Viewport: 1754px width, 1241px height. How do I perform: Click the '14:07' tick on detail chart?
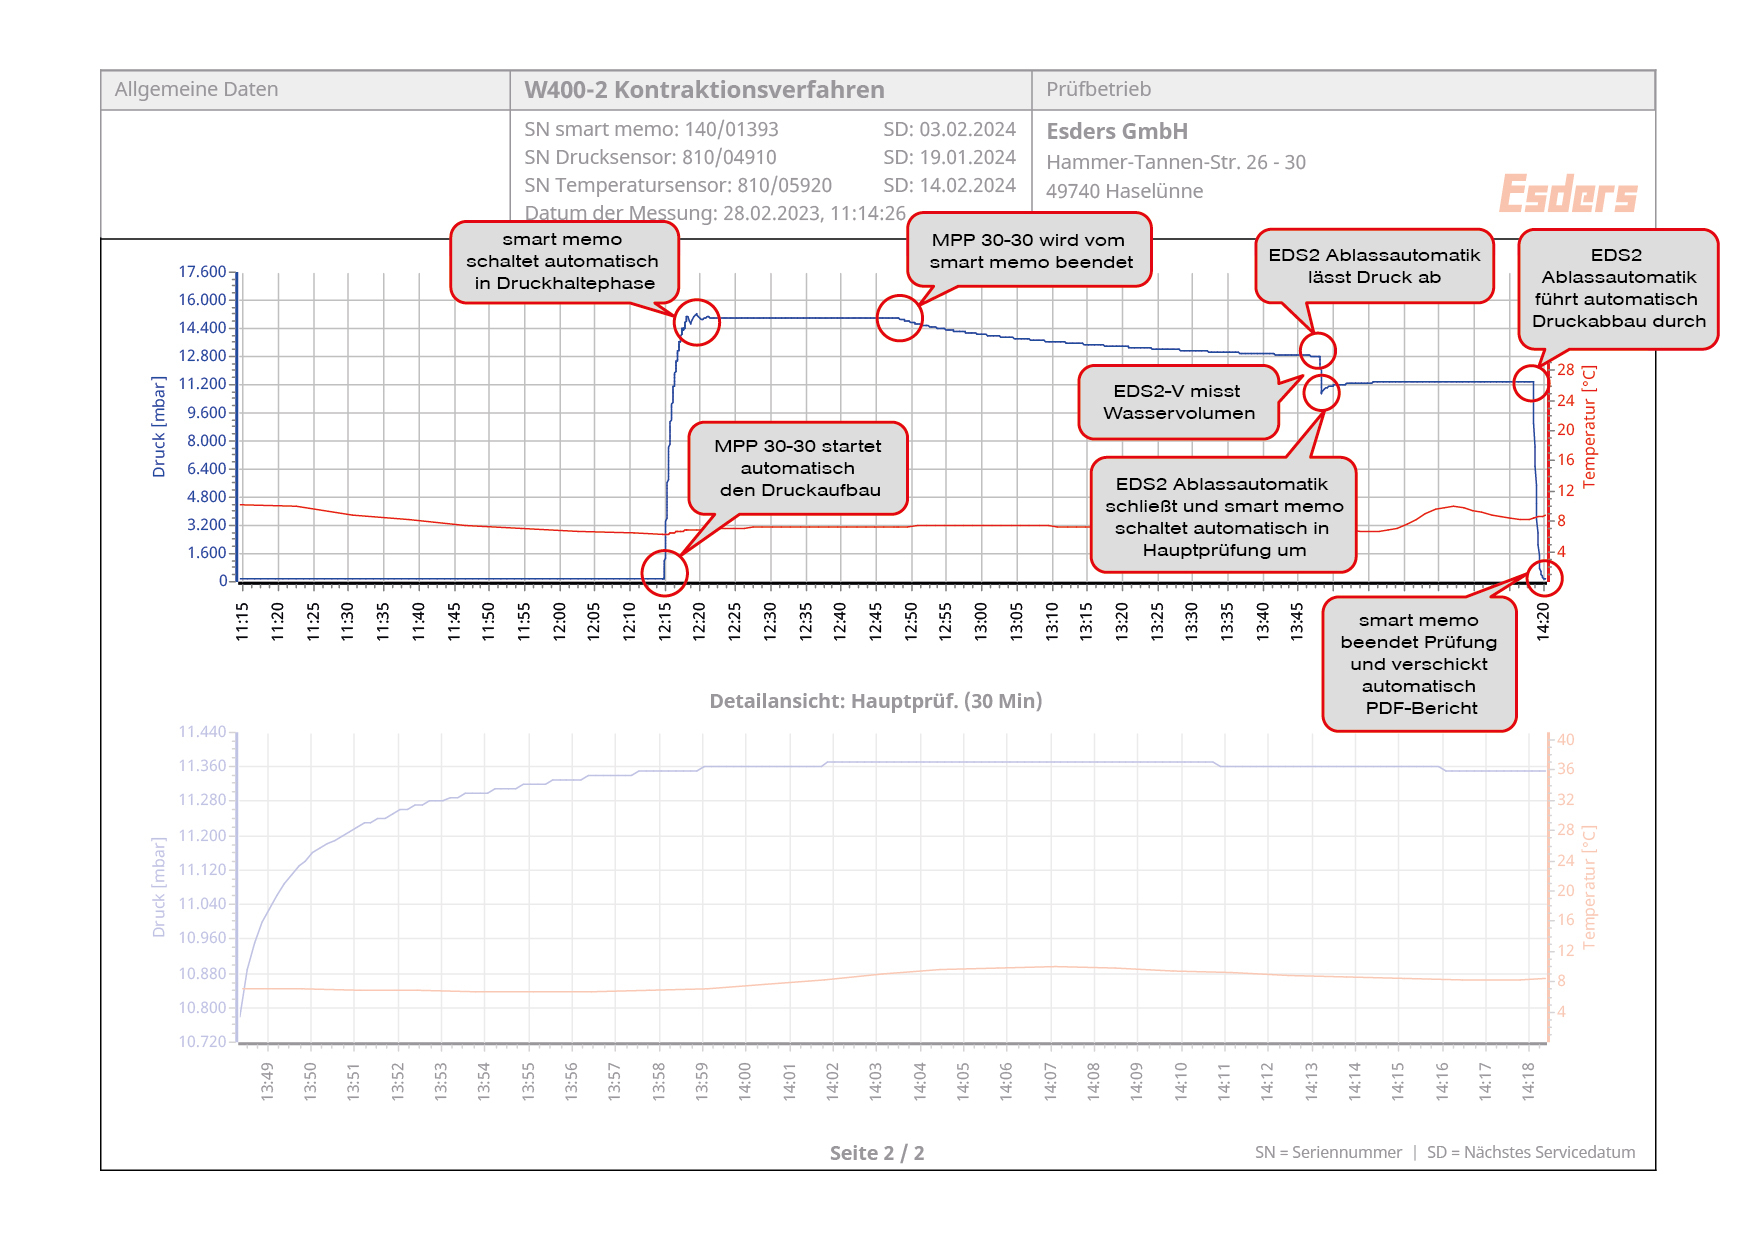[x=1050, y=1082]
